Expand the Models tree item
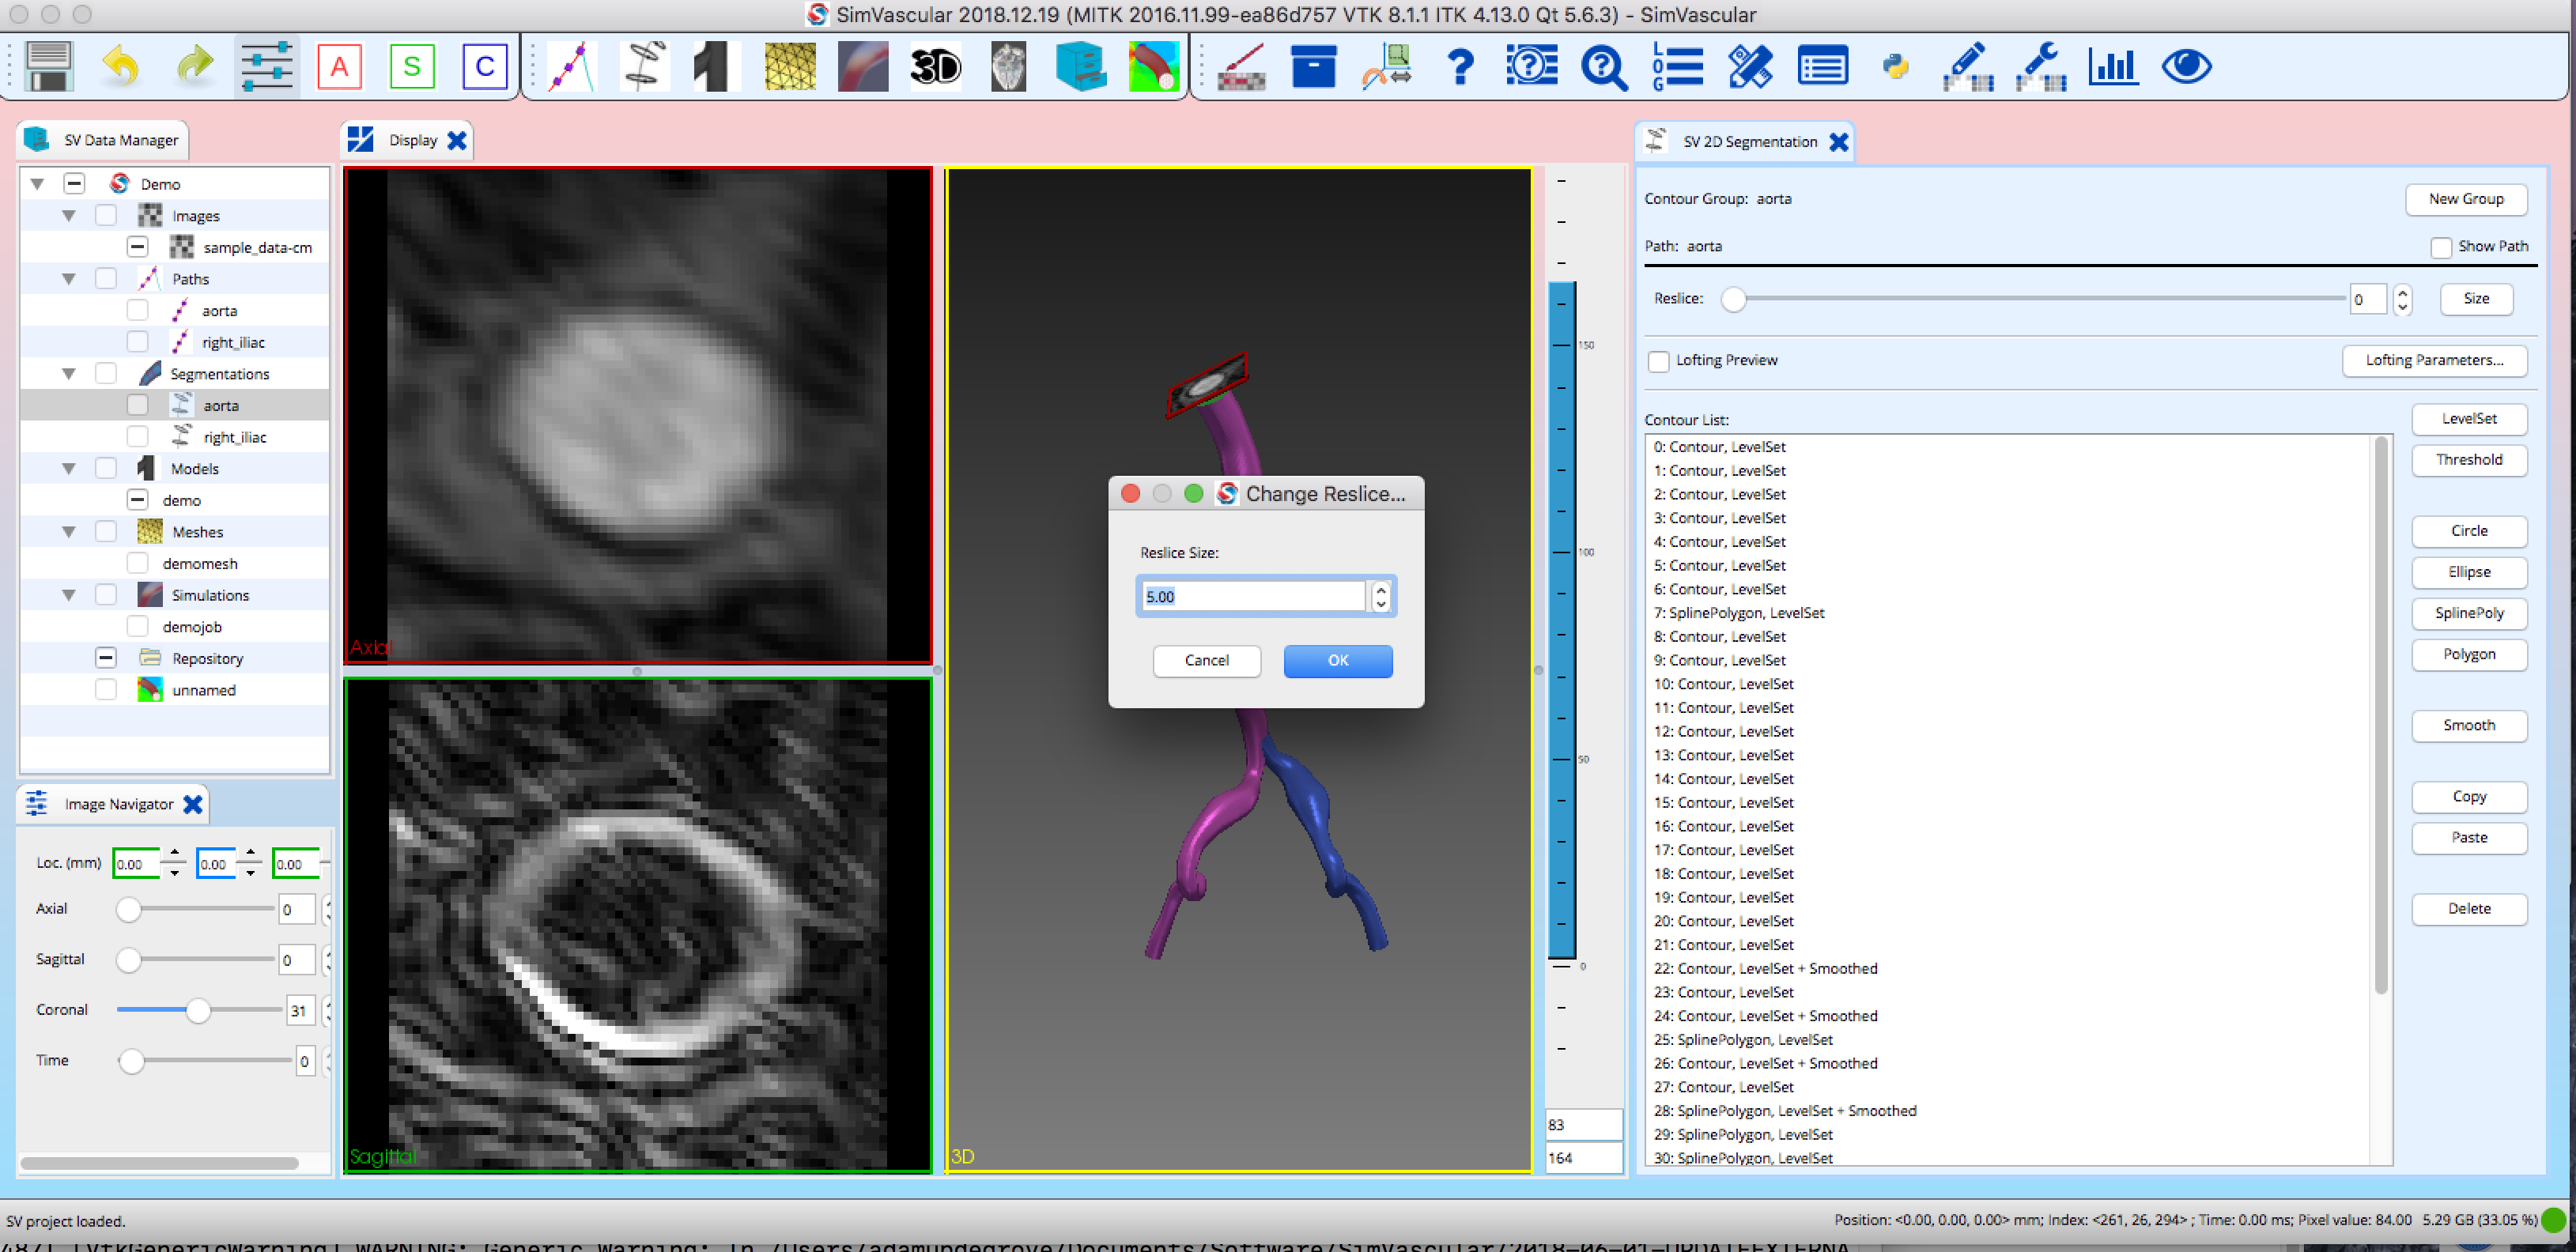Image resolution: width=2576 pixels, height=1252 pixels. (x=68, y=467)
